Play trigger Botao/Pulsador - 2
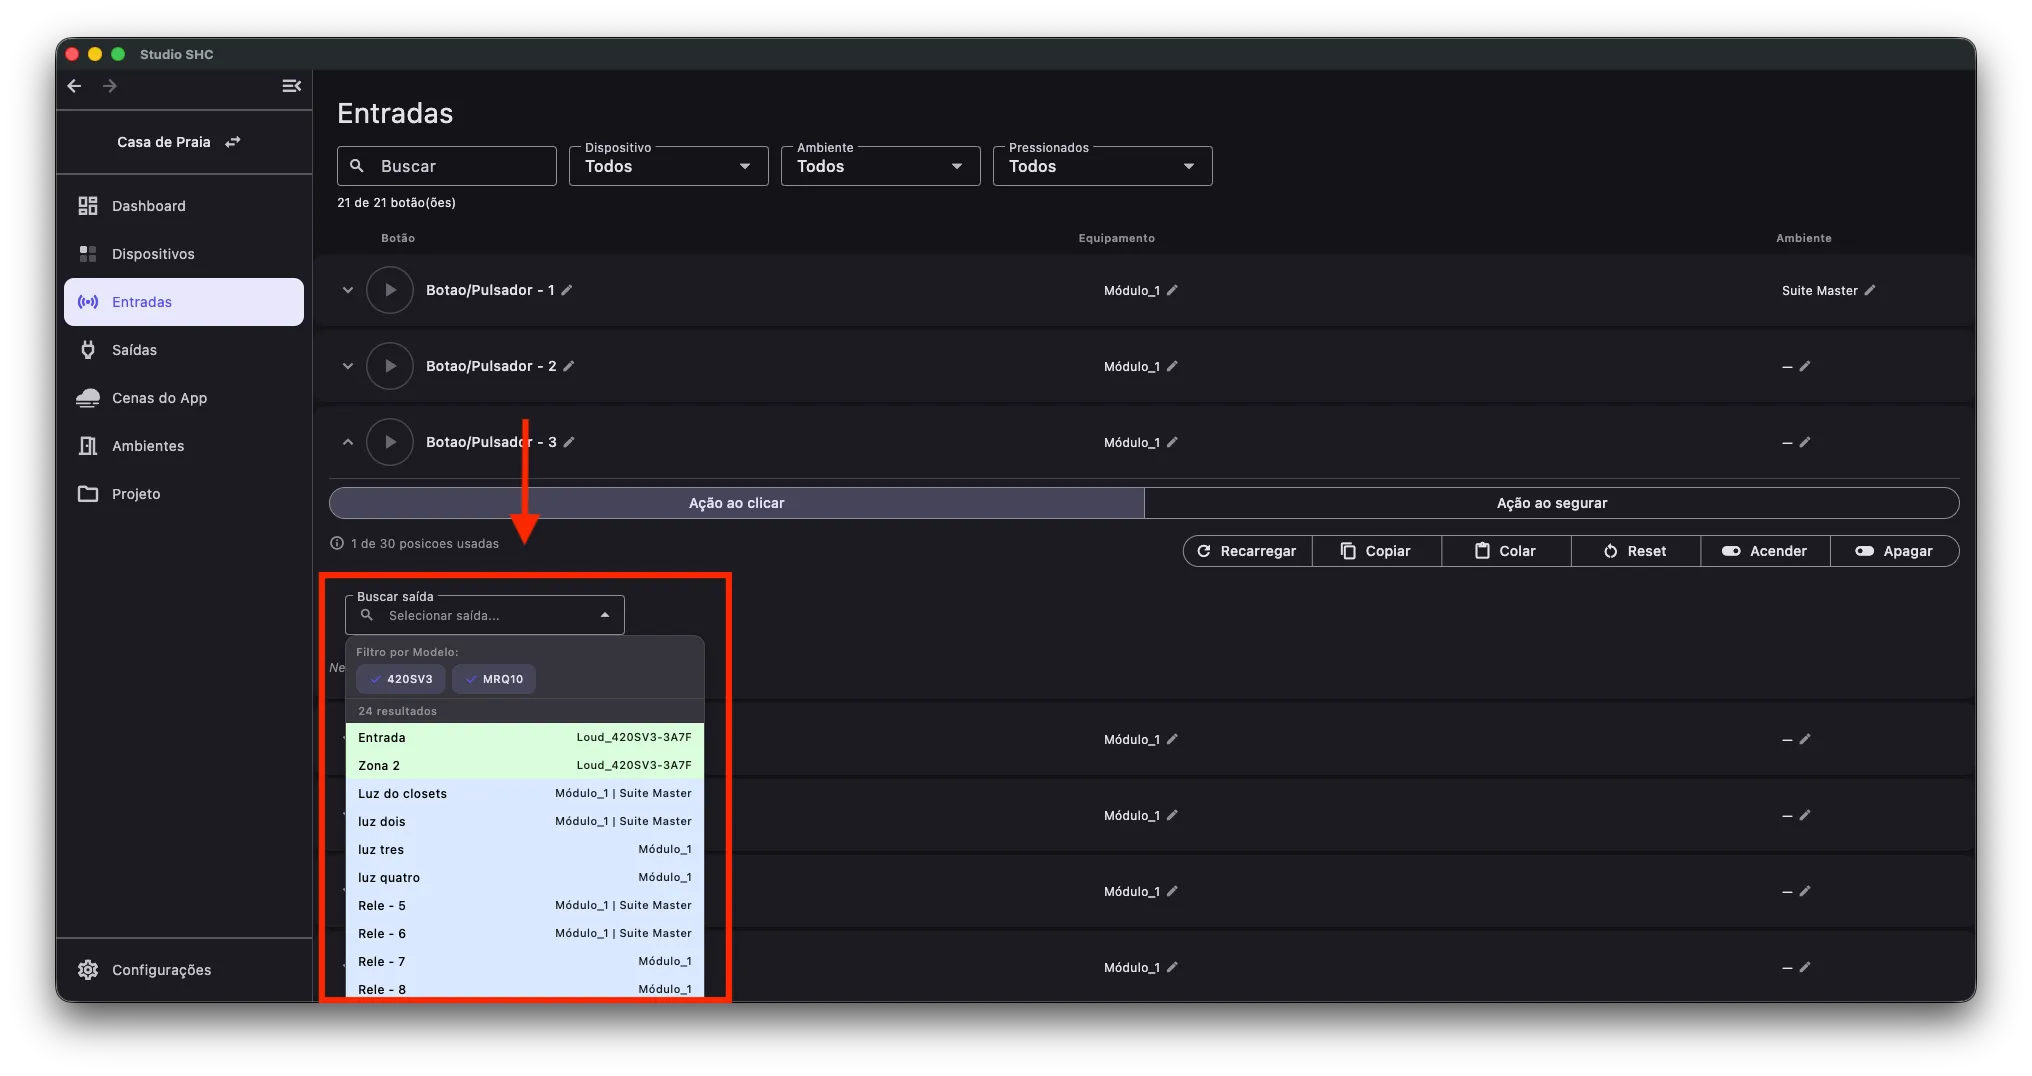This screenshot has width=2032, height=1076. coord(390,366)
